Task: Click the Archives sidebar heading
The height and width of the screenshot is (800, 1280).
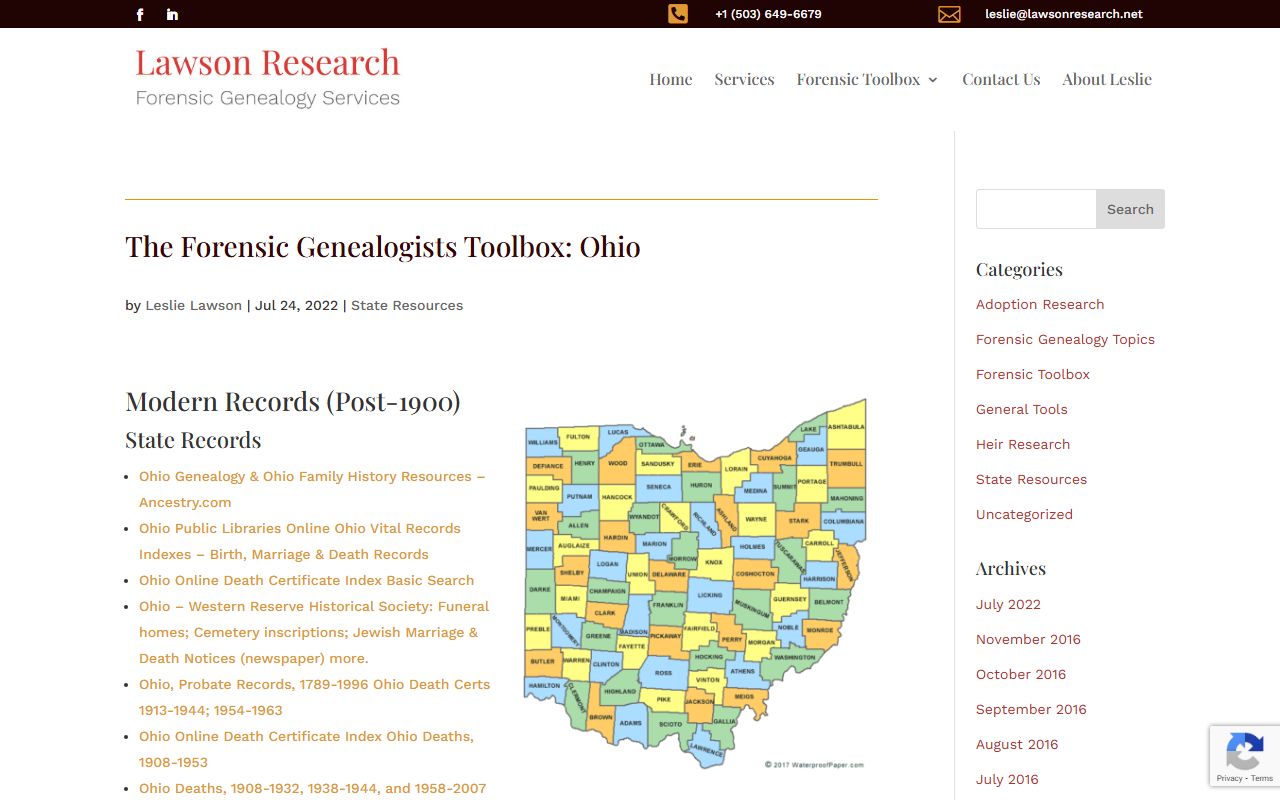Action: 1011,568
